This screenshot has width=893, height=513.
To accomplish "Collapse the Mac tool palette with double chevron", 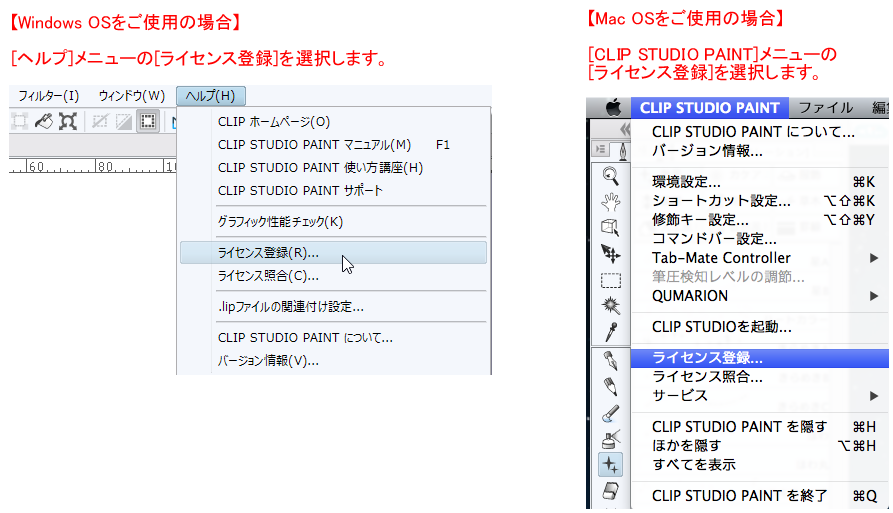I will coord(625,129).
